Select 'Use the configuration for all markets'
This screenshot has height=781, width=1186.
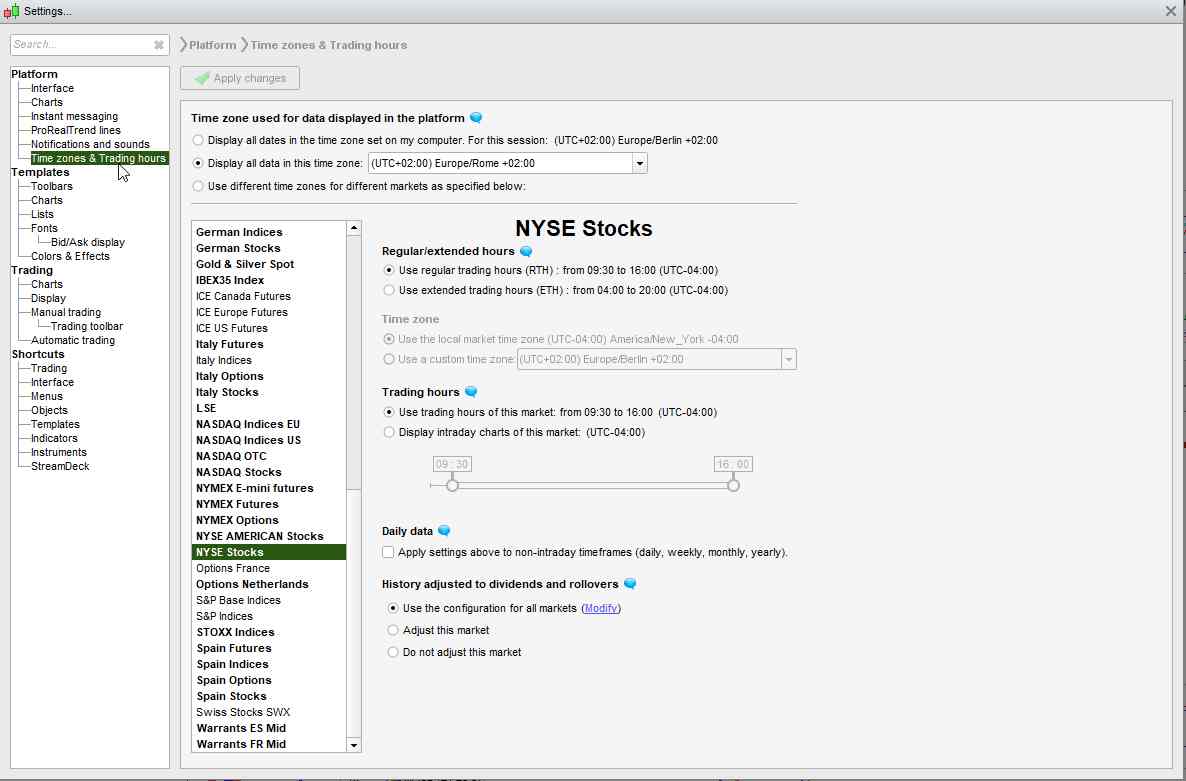click(x=393, y=608)
